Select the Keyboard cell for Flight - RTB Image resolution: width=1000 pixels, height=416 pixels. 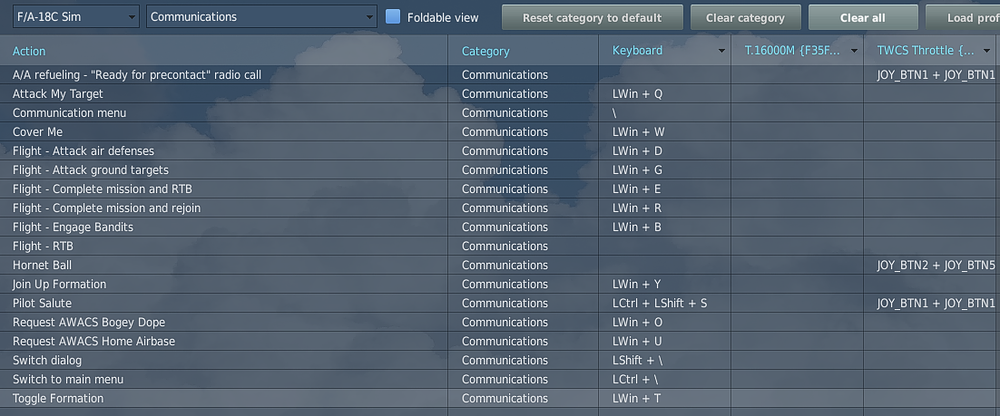point(665,246)
